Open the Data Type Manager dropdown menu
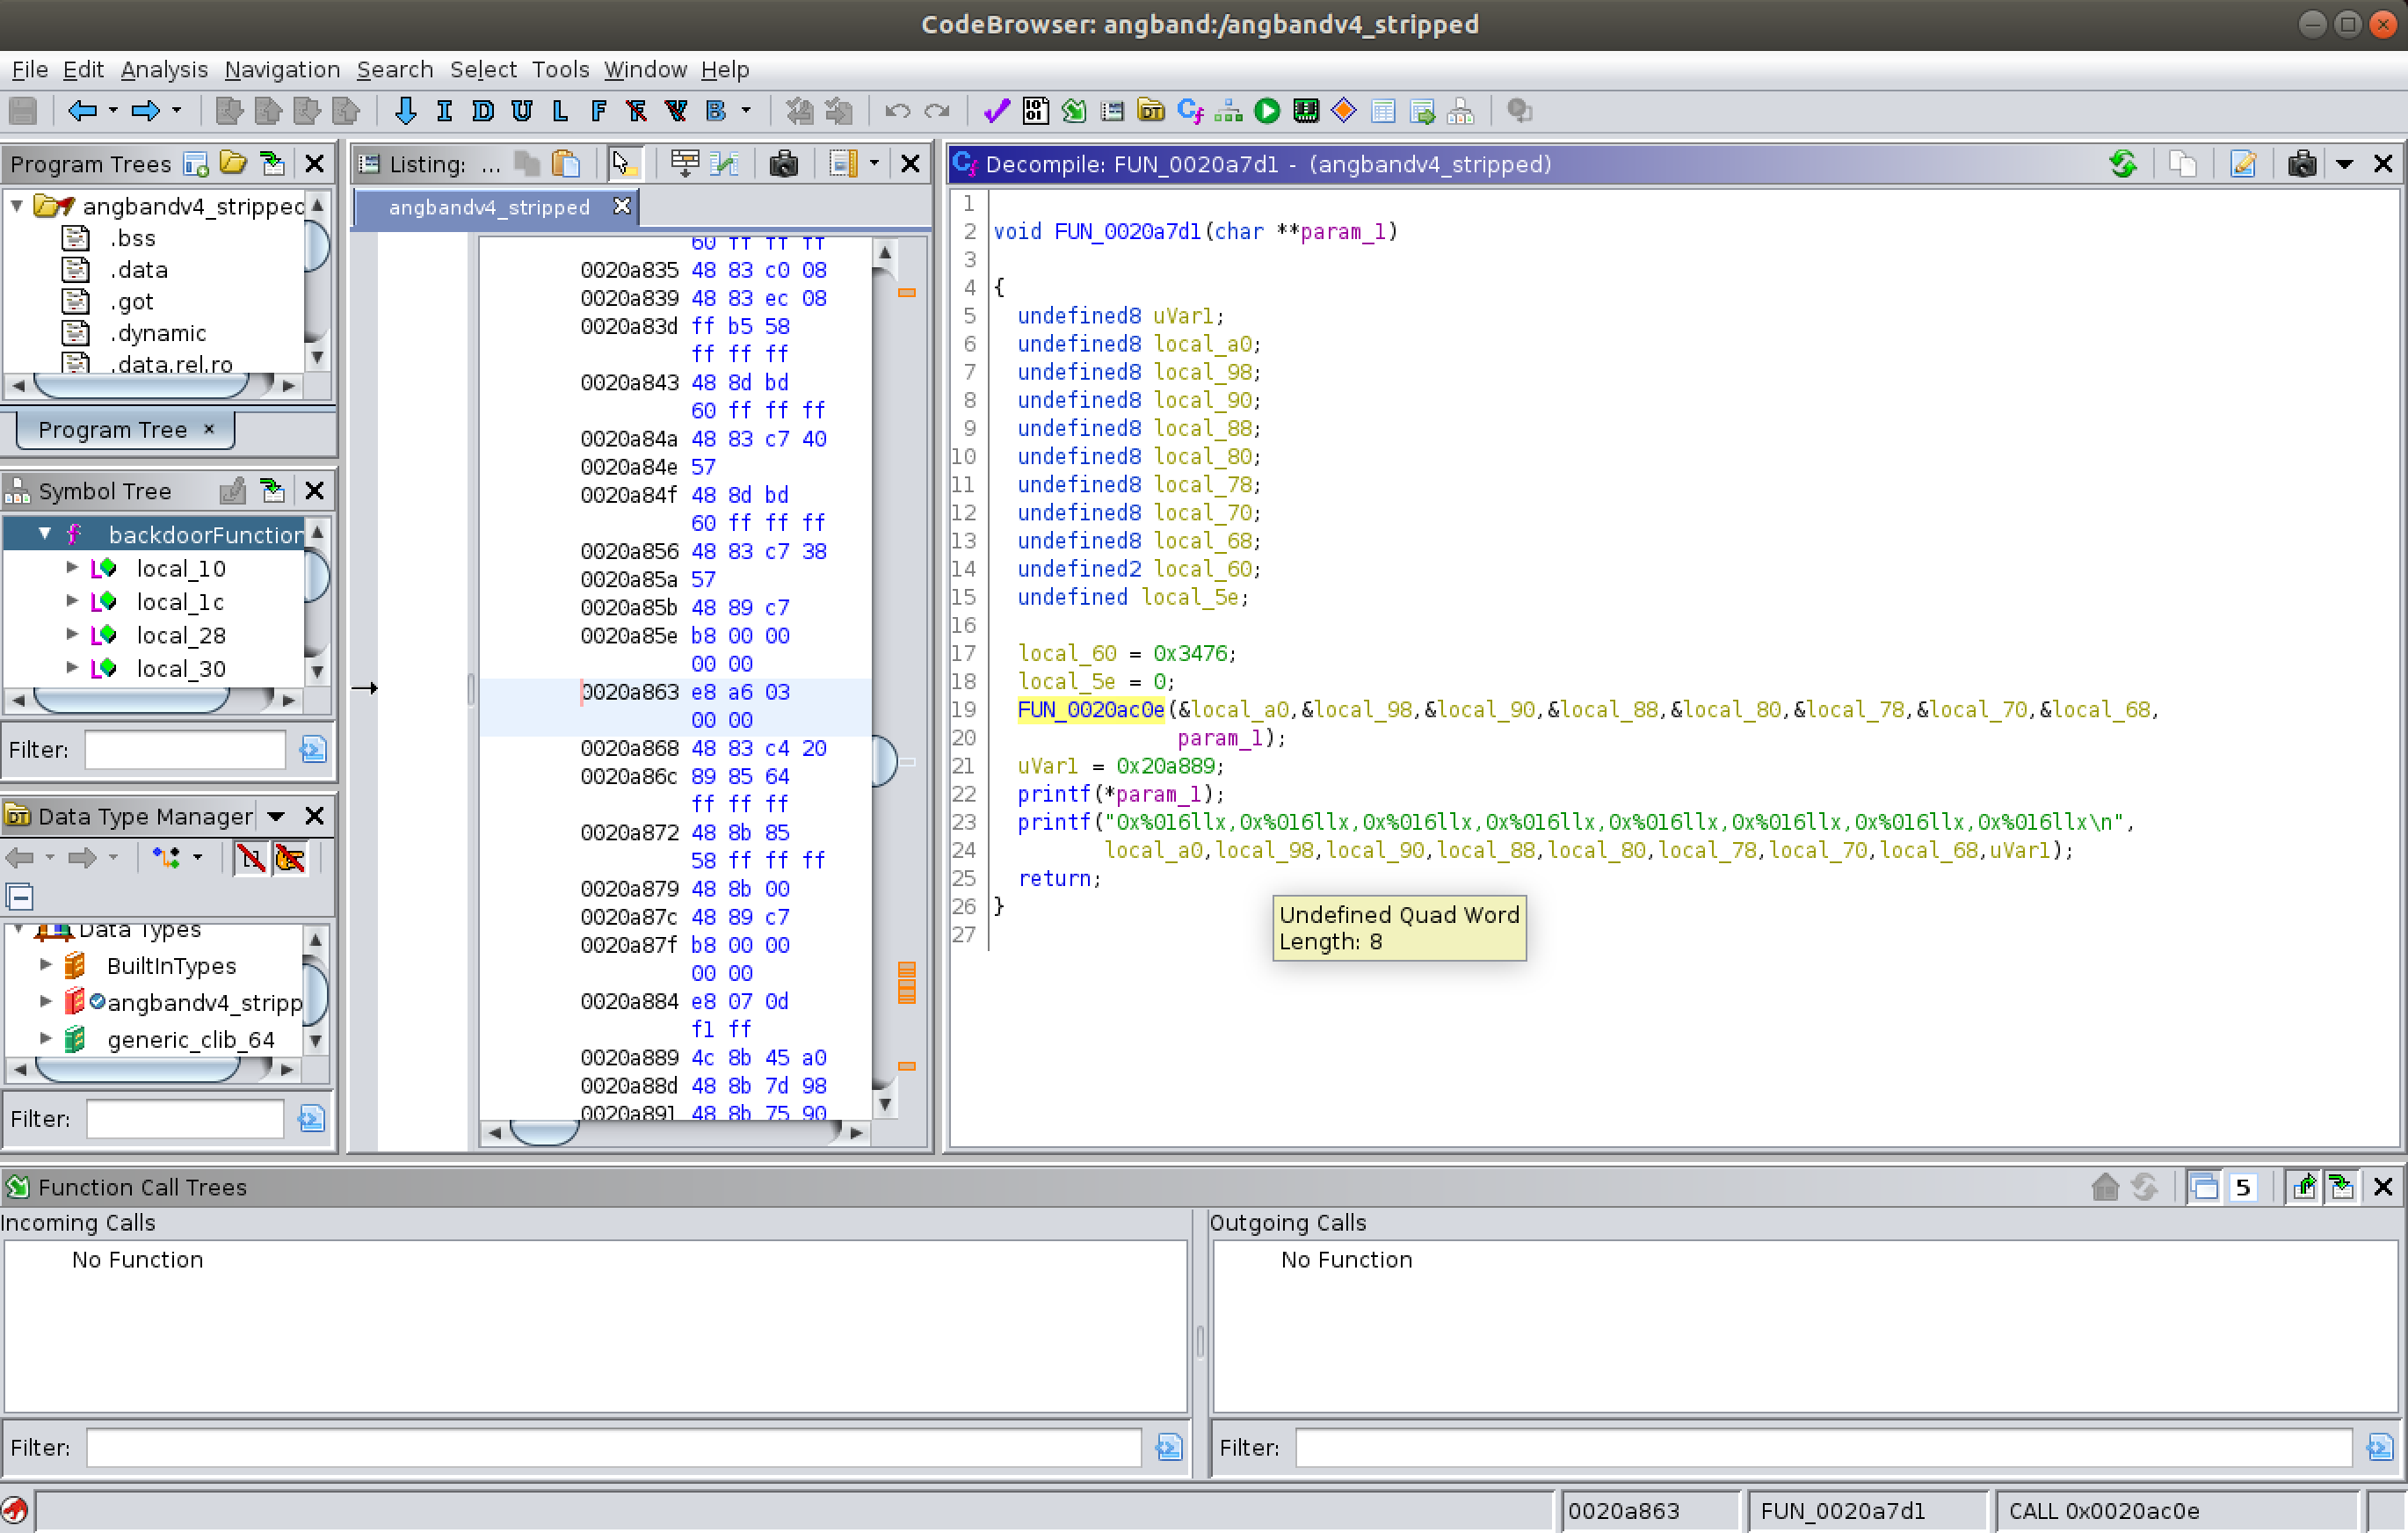Image resolution: width=2408 pixels, height=1533 pixels. coord(276,817)
